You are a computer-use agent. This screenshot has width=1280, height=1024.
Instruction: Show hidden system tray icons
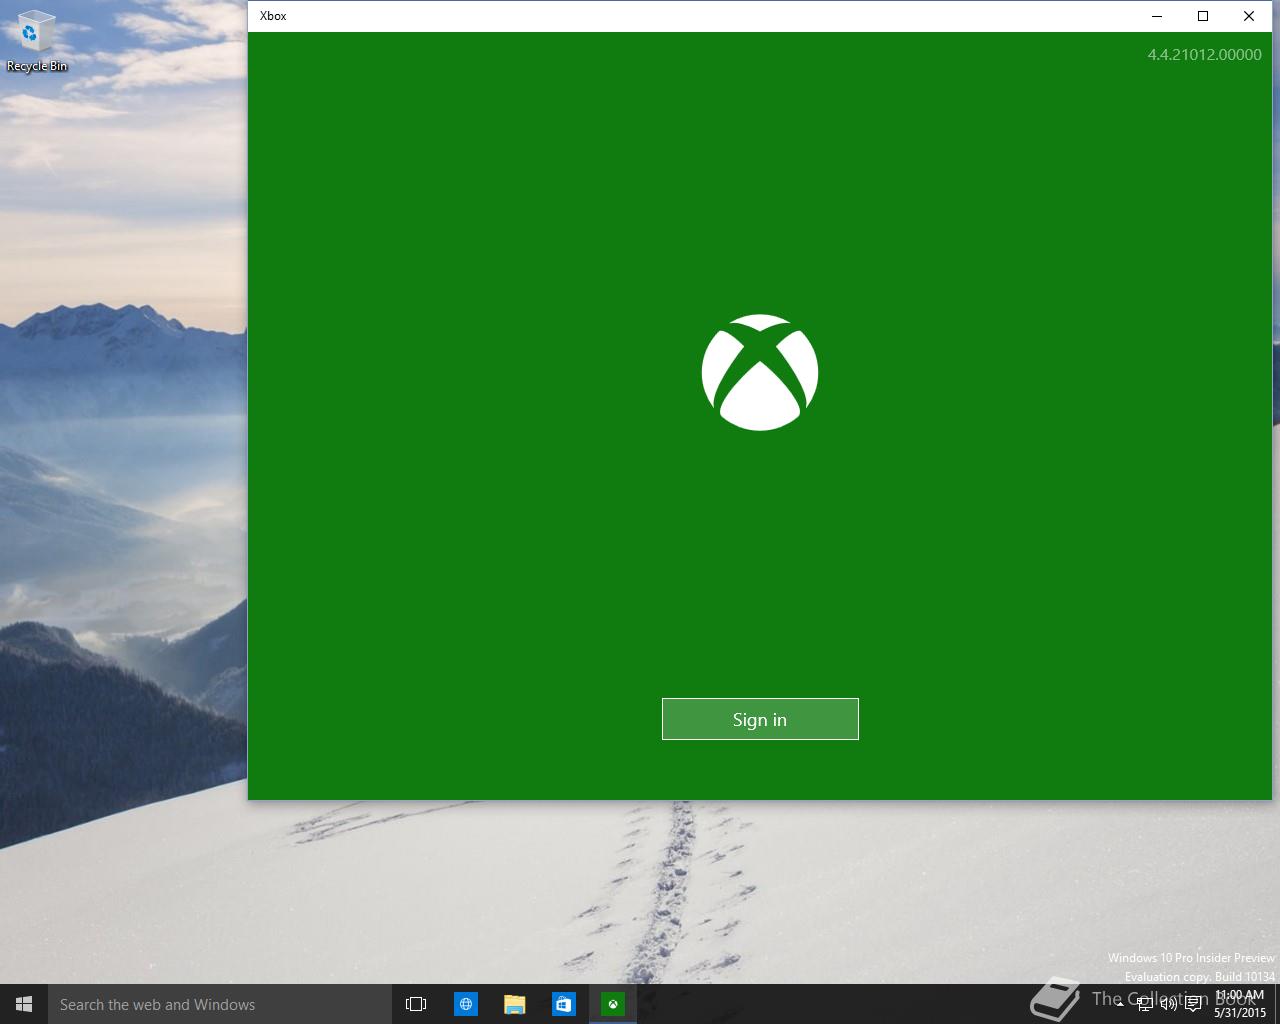tap(1120, 1005)
